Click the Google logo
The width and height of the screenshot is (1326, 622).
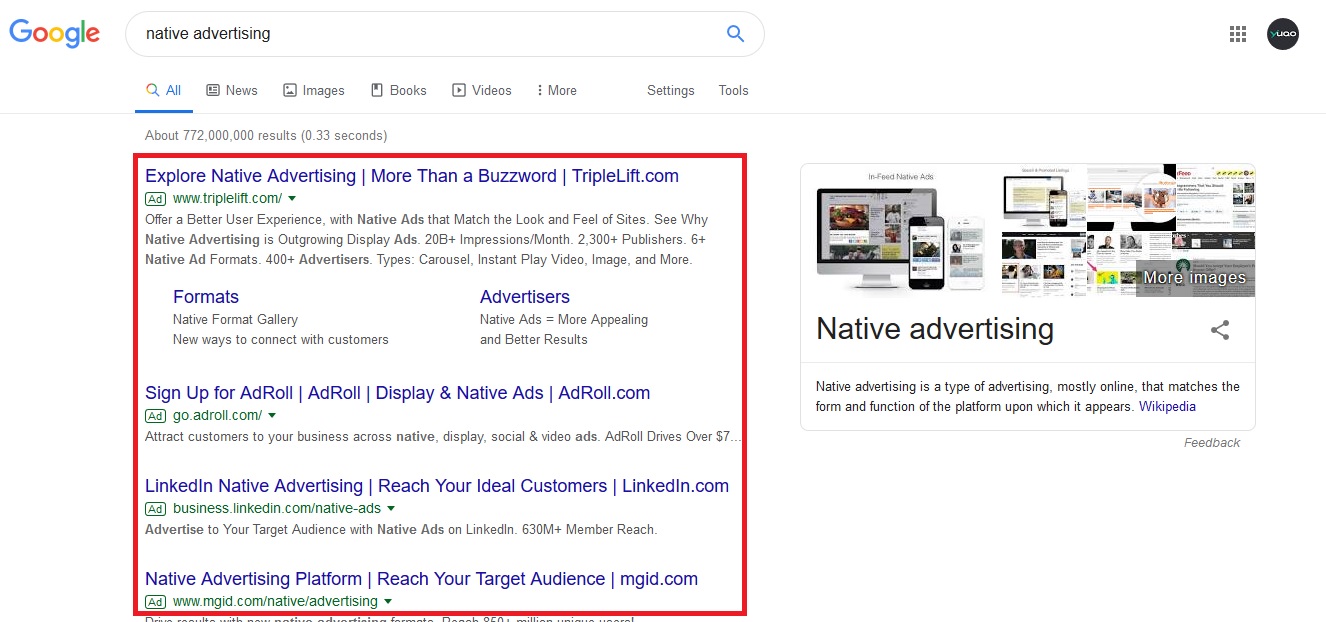55,33
